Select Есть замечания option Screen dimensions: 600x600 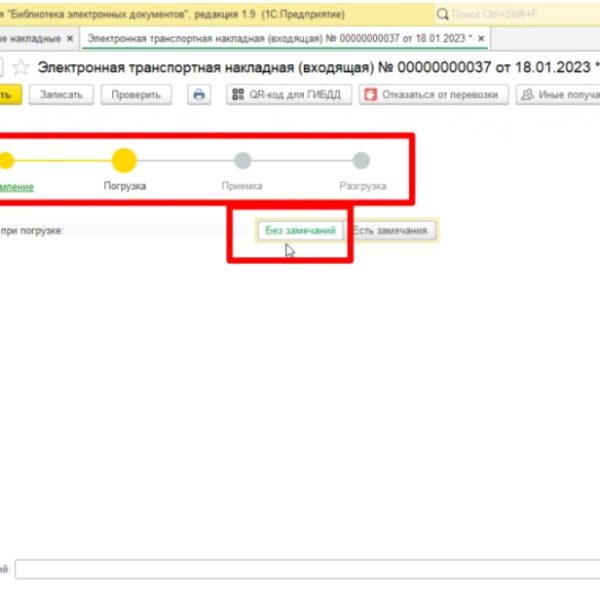click(x=390, y=231)
